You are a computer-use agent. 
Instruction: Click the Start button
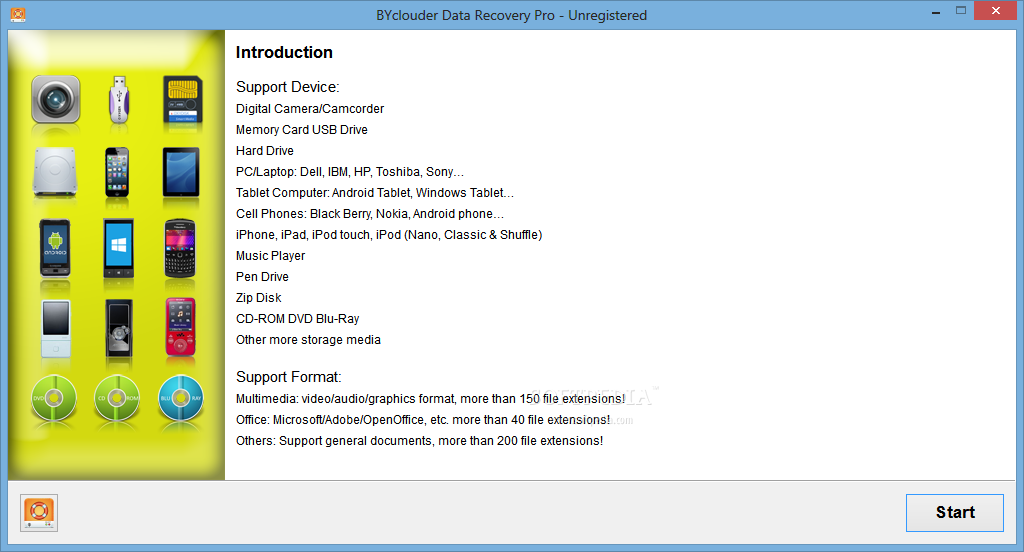955,513
